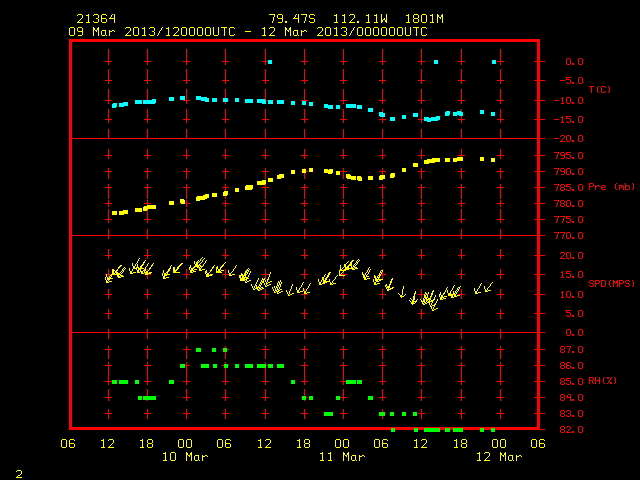
Task: Click the RH(%) humidity axis label
Action: [602, 381]
